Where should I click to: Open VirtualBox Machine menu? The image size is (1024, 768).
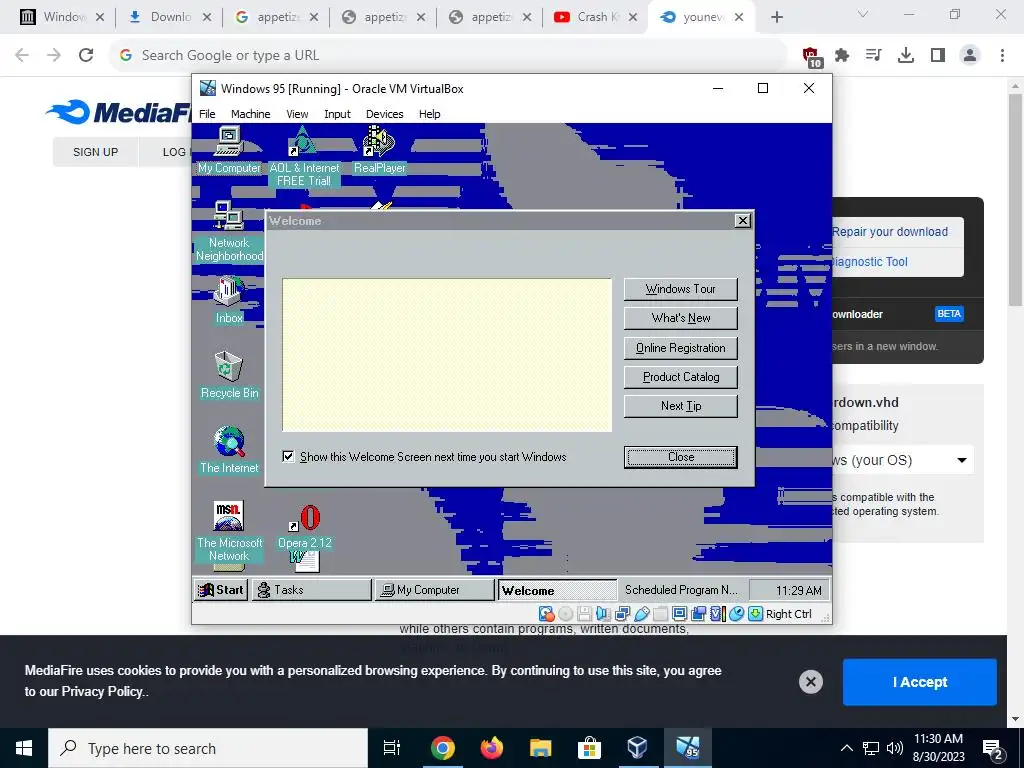pyautogui.click(x=250, y=114)
